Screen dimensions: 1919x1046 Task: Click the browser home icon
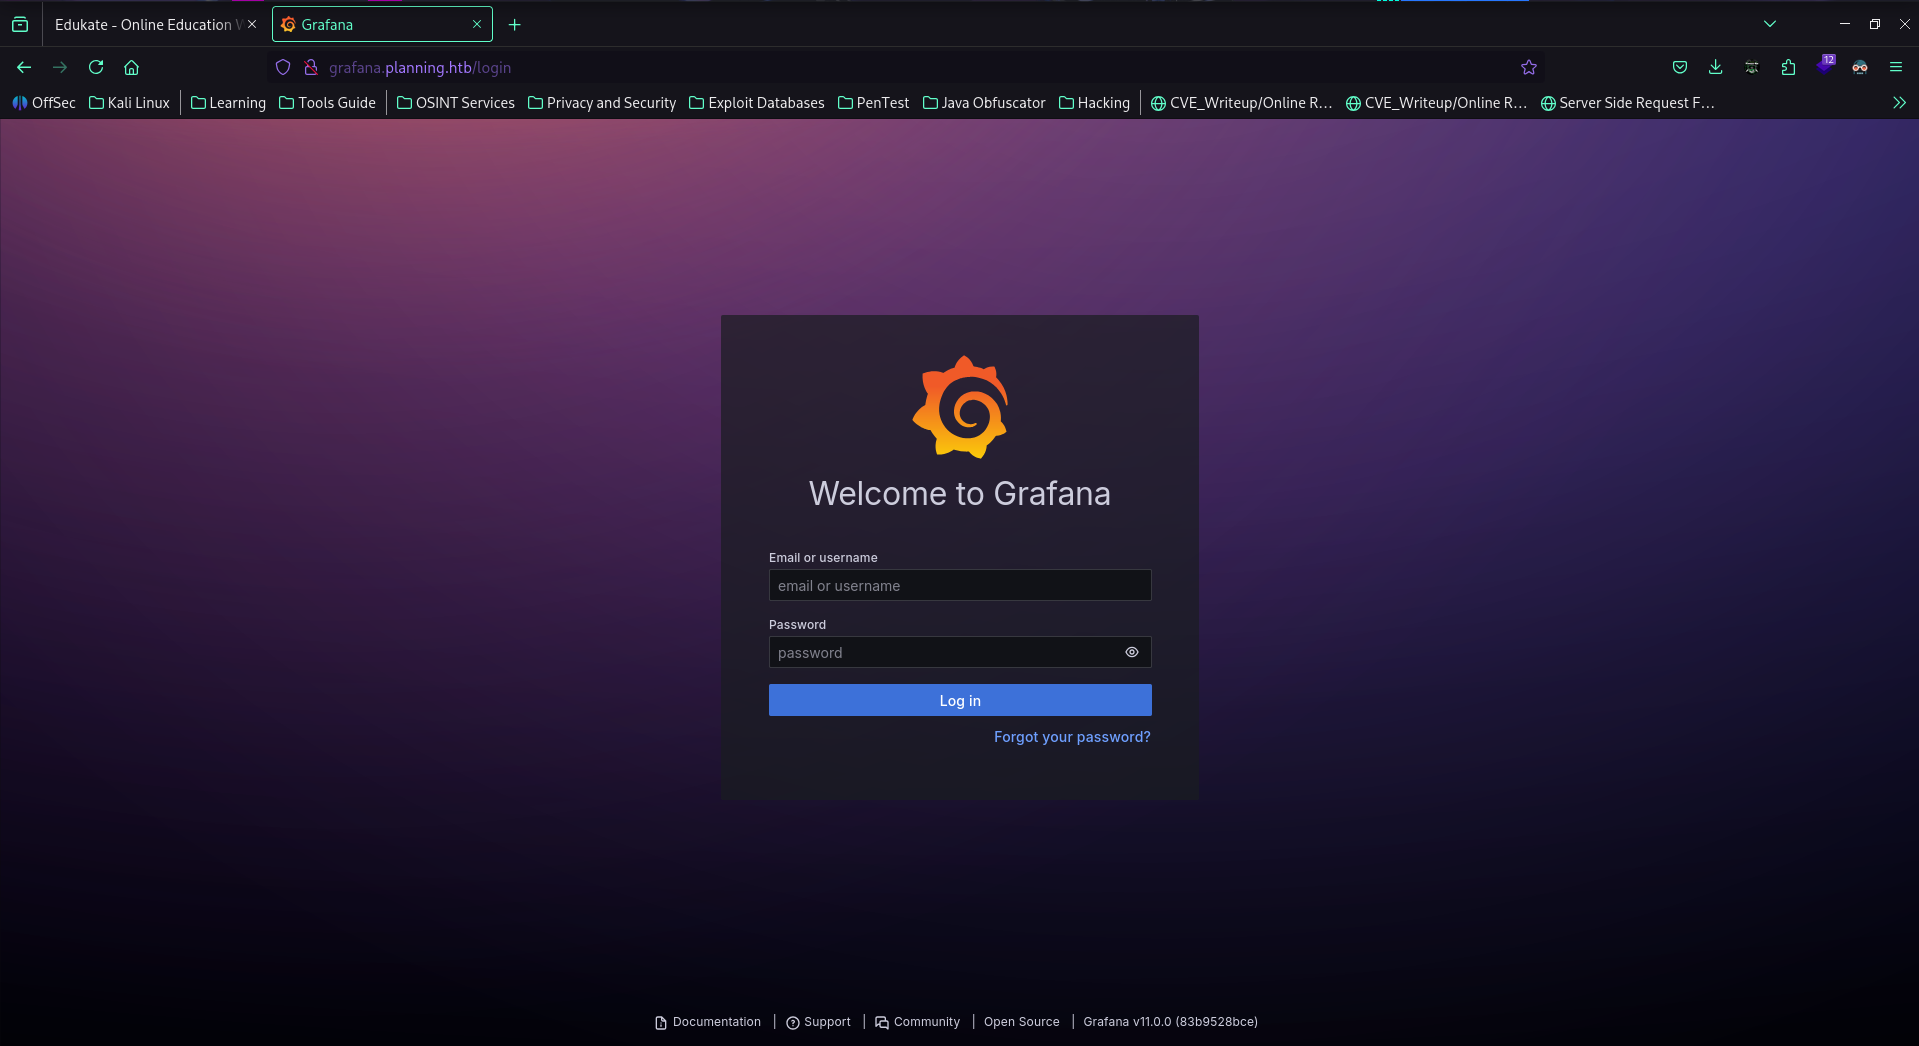131,67
